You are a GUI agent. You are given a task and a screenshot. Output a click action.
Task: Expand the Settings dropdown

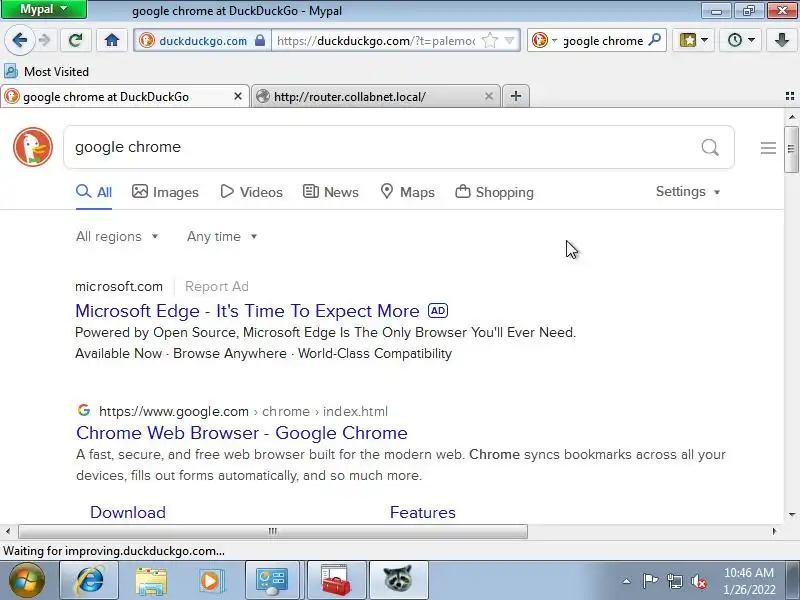[x=688, y=192]
